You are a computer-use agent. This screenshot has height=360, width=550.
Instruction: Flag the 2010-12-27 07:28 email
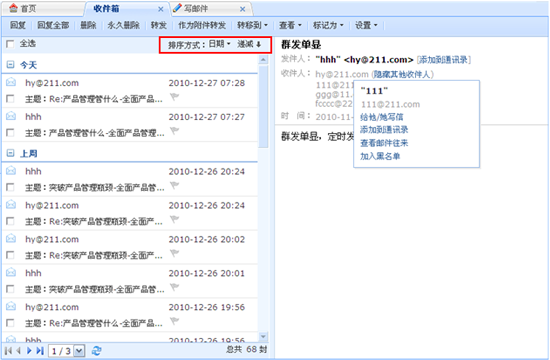pos(174,96)
